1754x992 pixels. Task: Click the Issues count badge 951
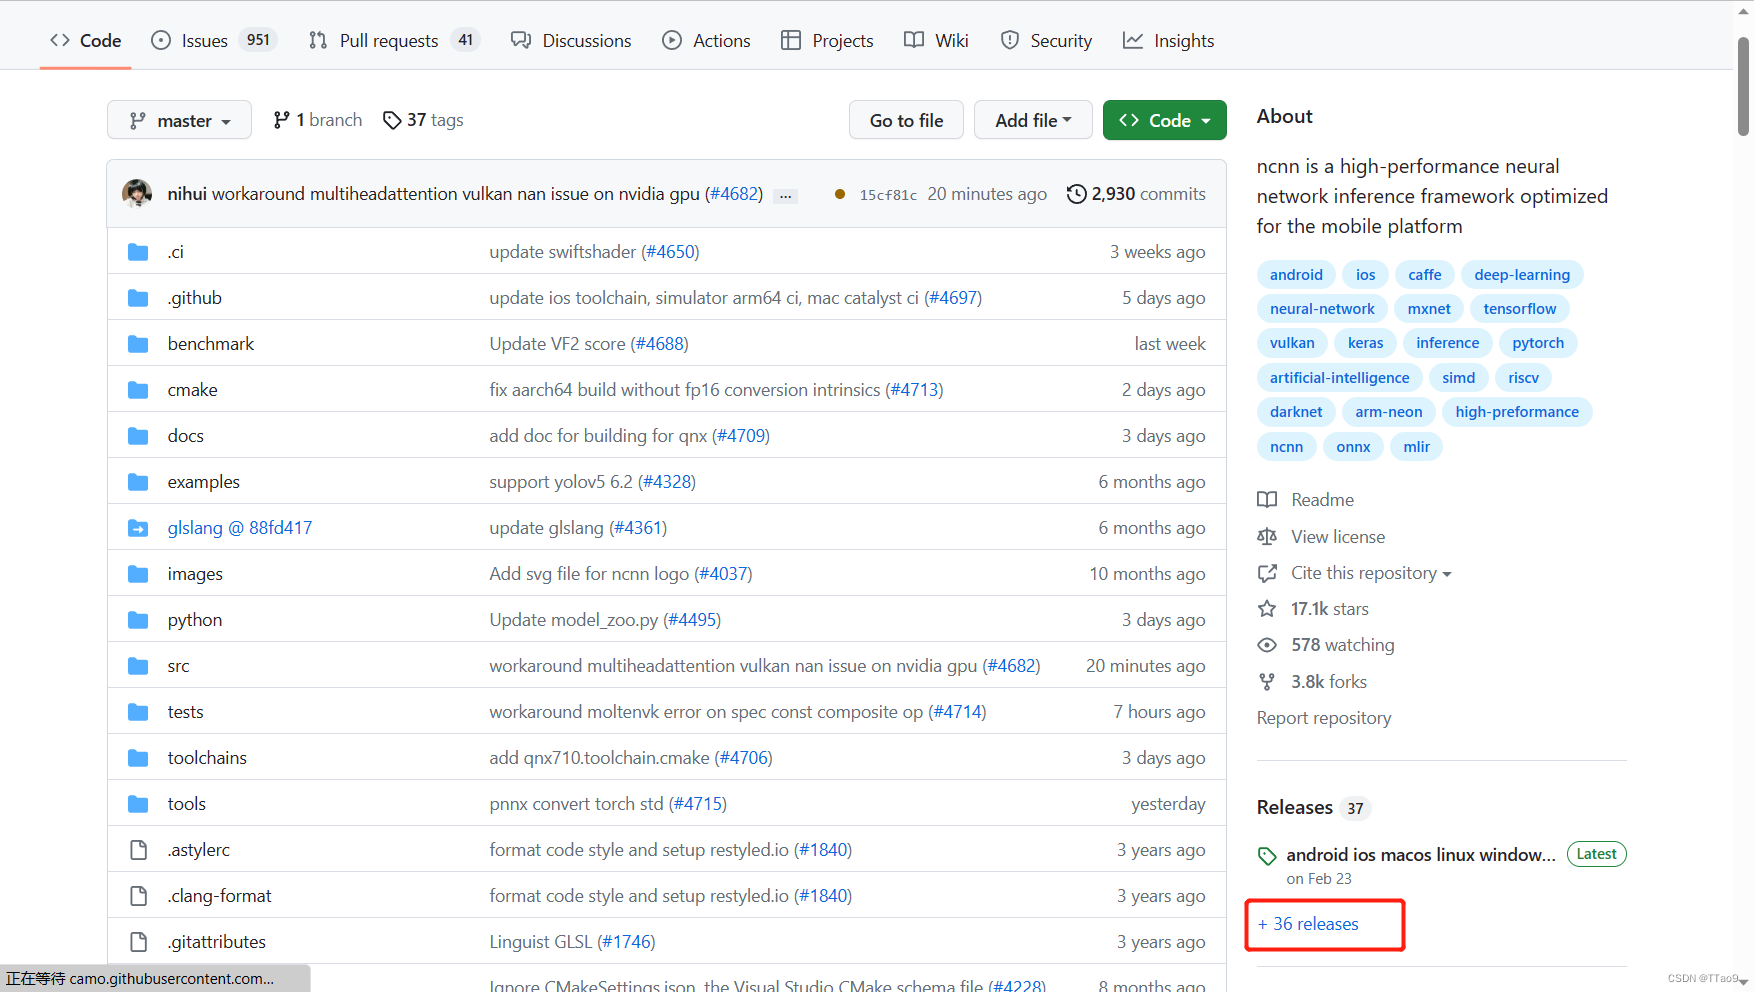point(258,40)
